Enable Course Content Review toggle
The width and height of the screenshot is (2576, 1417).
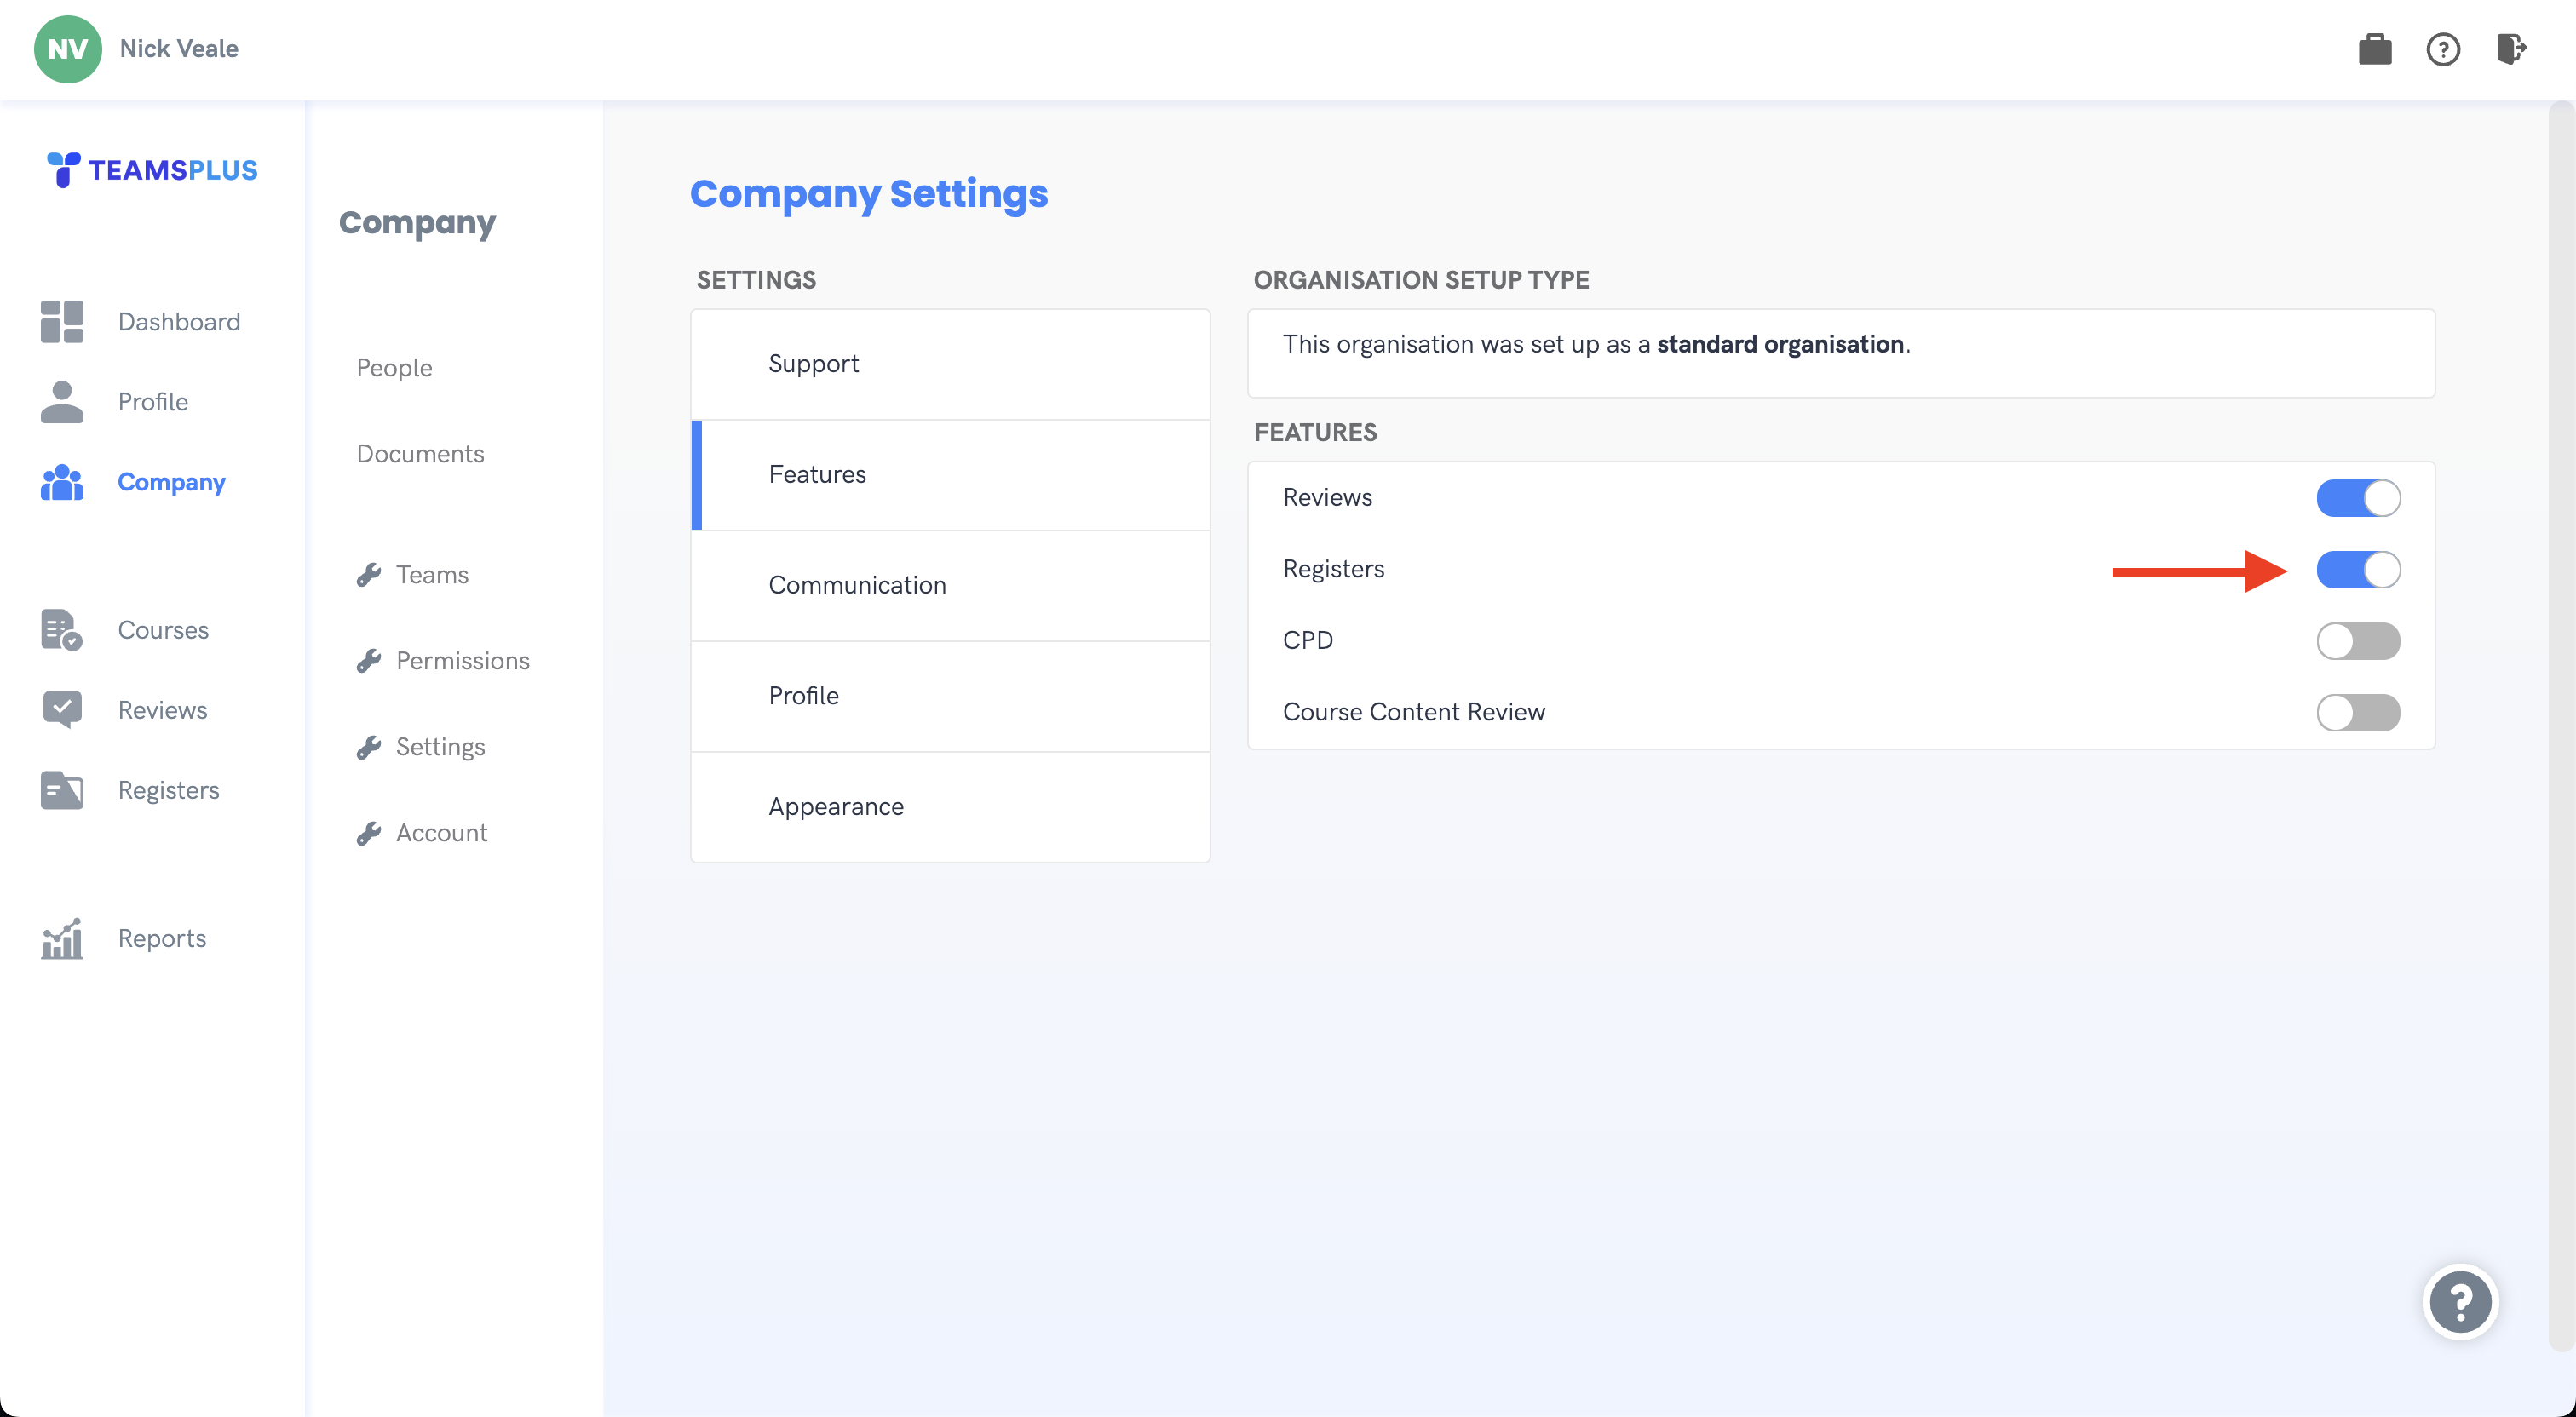pos(2357,713)
